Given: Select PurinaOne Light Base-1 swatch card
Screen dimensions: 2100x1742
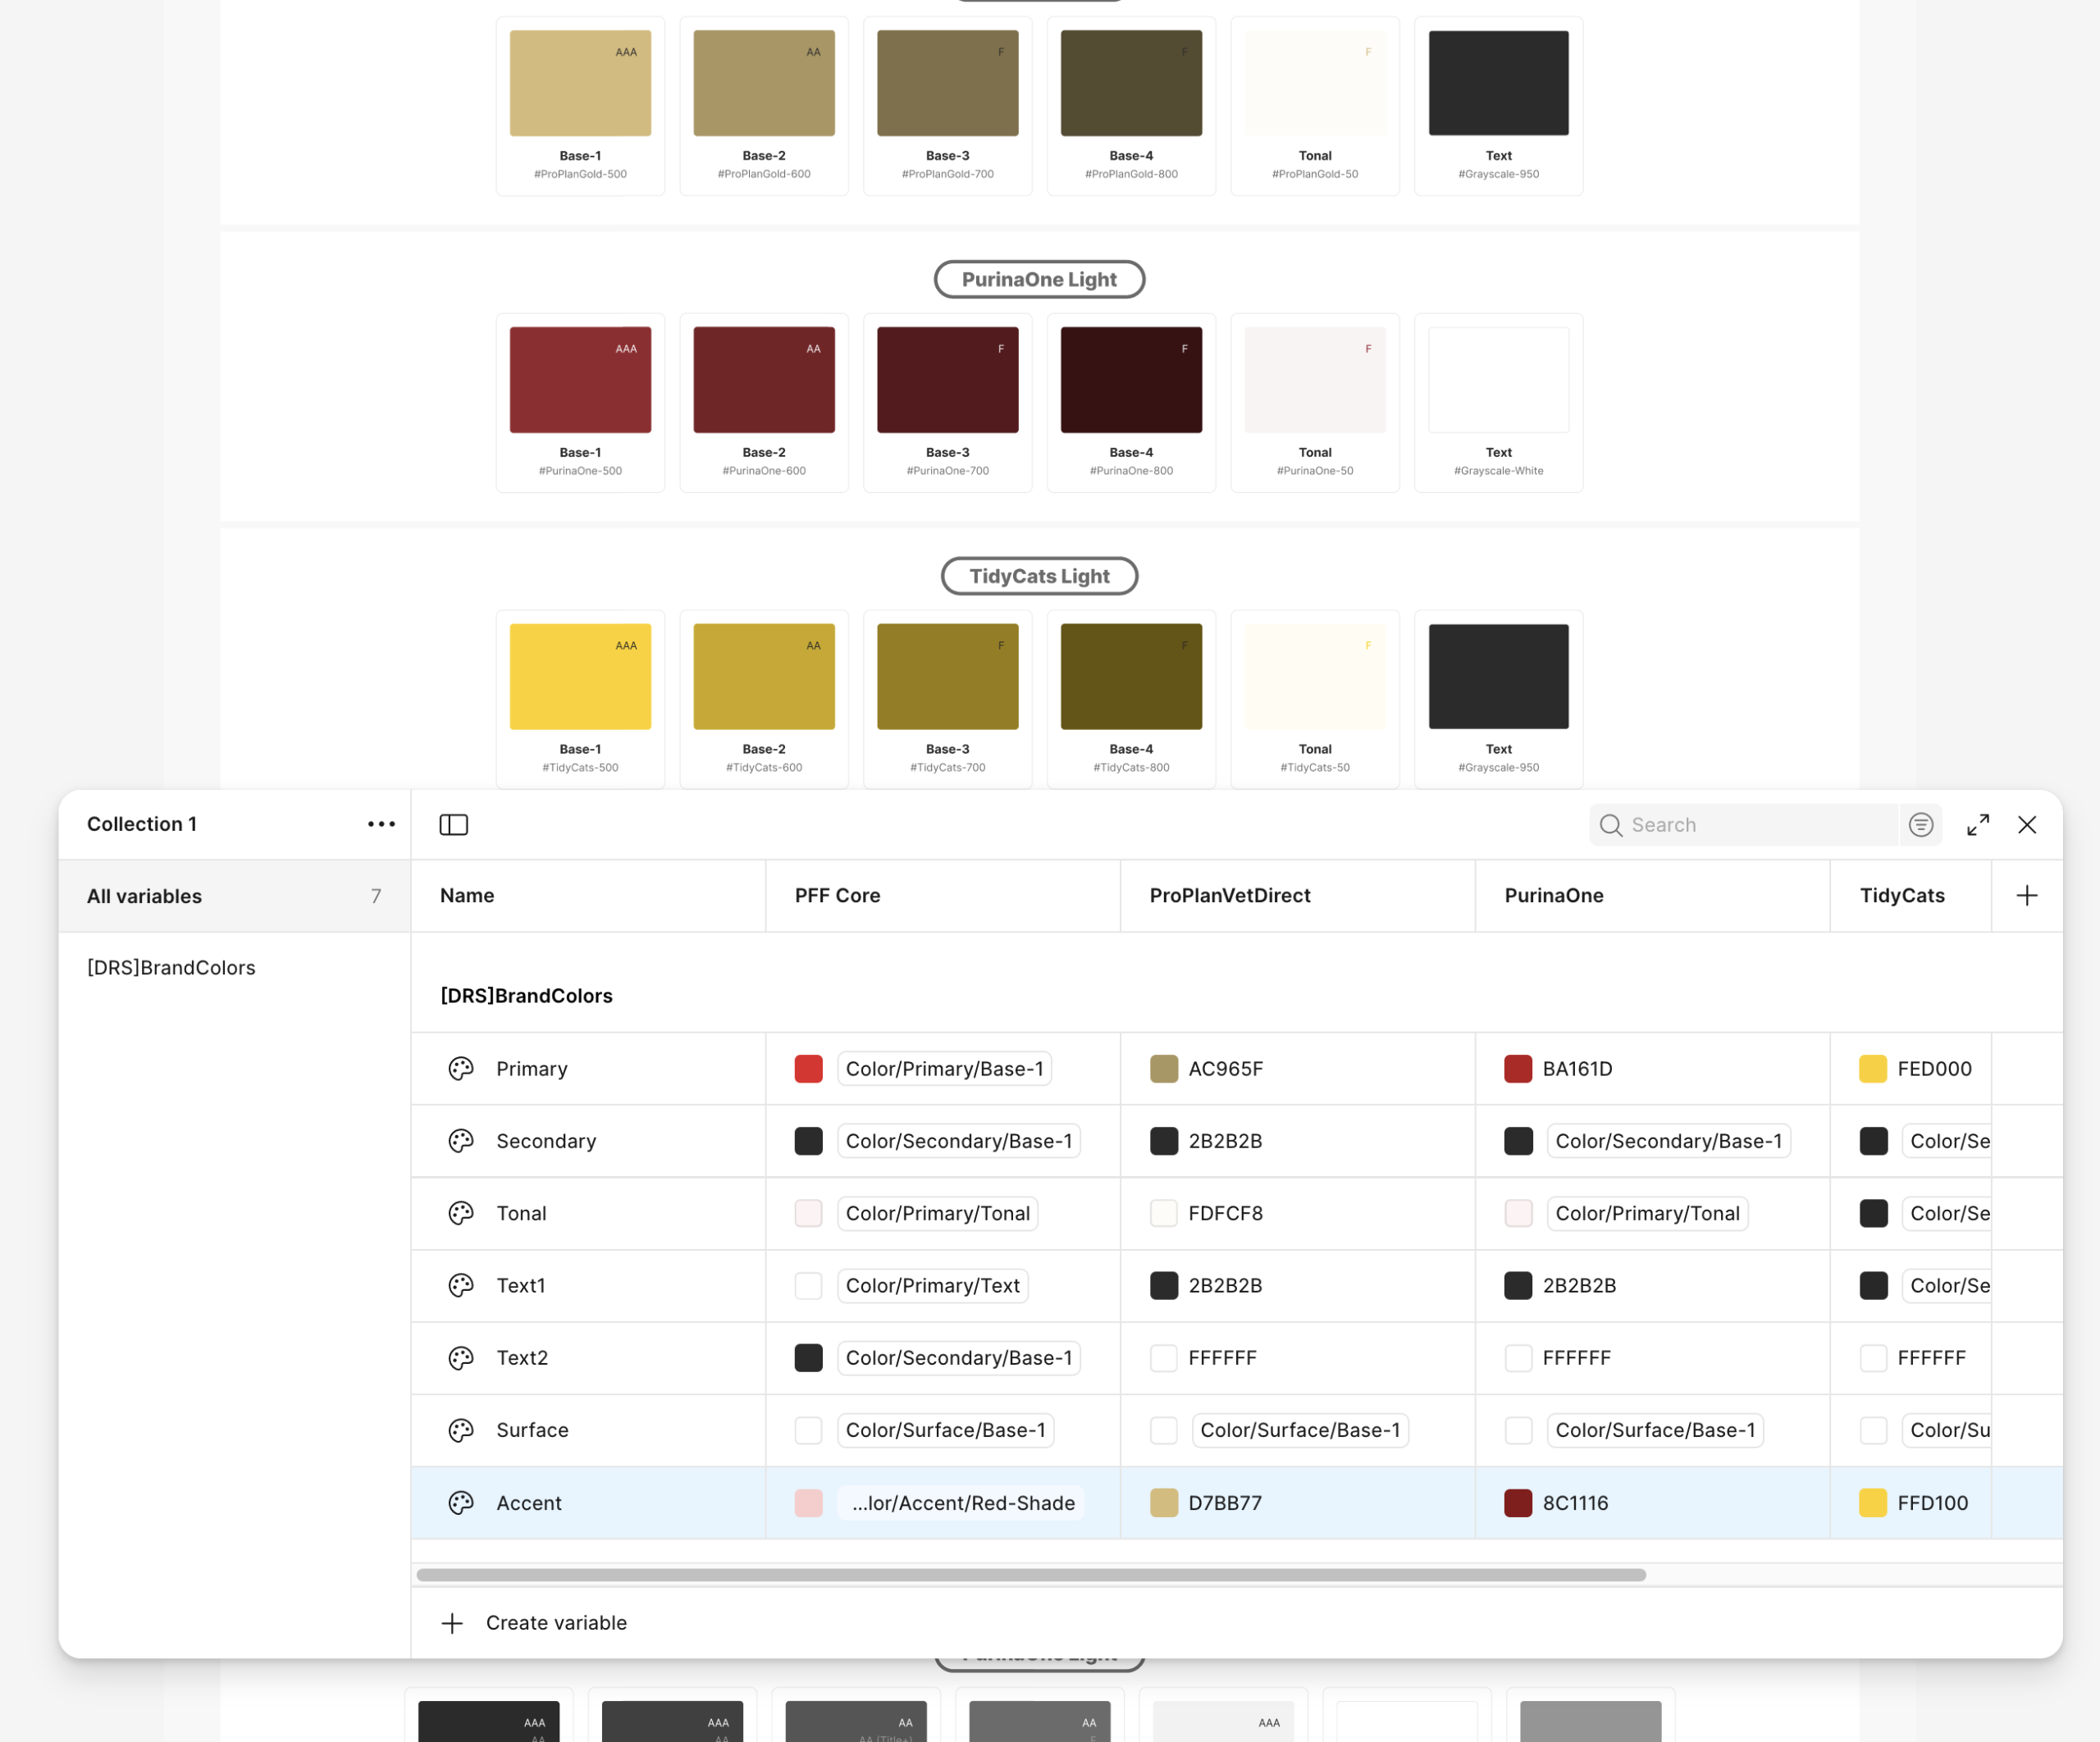Looking at the screenshot, I should click(x=580, y=402).
